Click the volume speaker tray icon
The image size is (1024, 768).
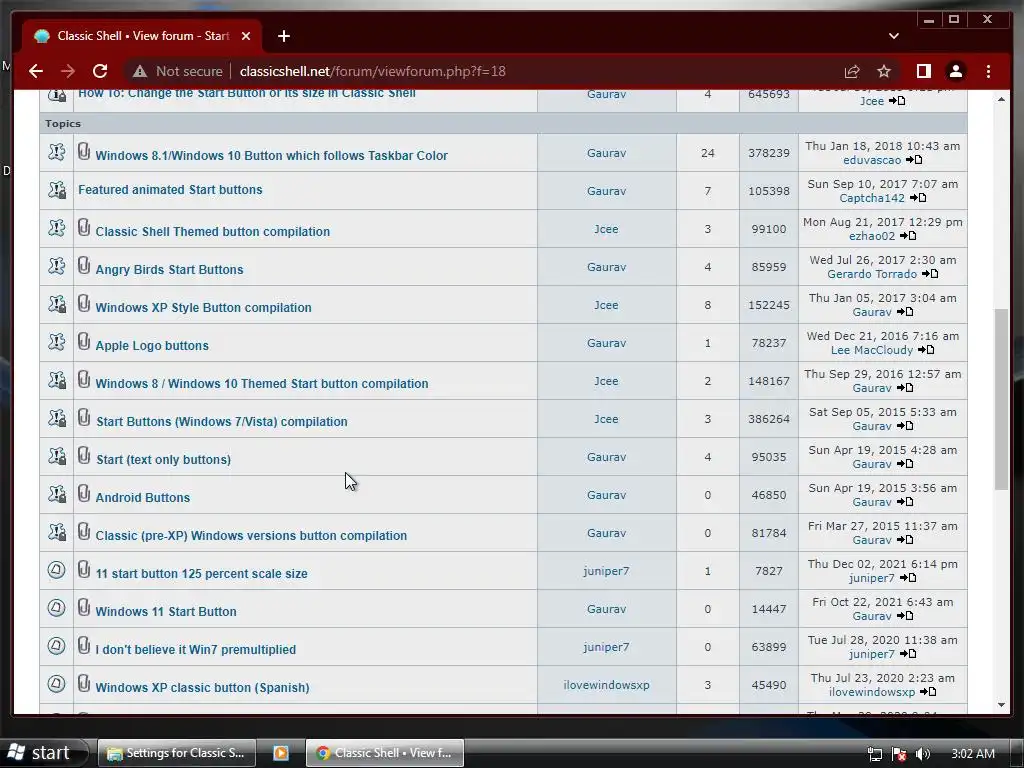coord(923,754)
